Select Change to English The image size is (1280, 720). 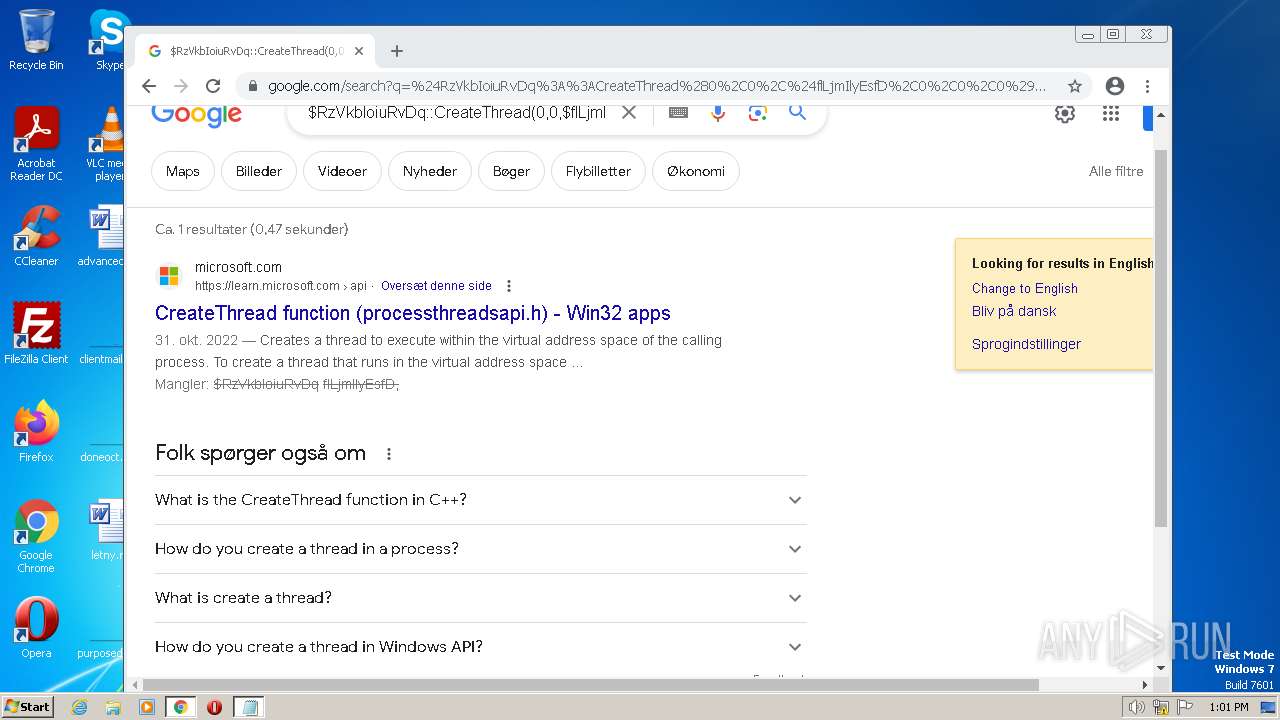tap(1024, 288)
